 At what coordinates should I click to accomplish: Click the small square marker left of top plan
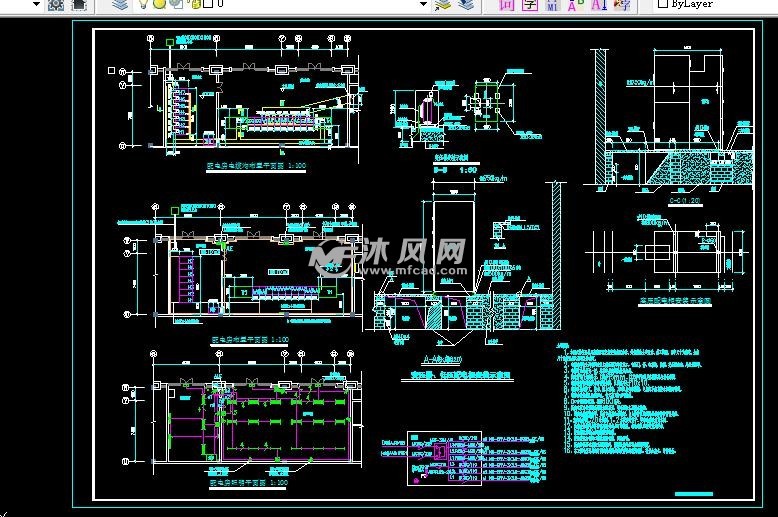coord(111,70)
